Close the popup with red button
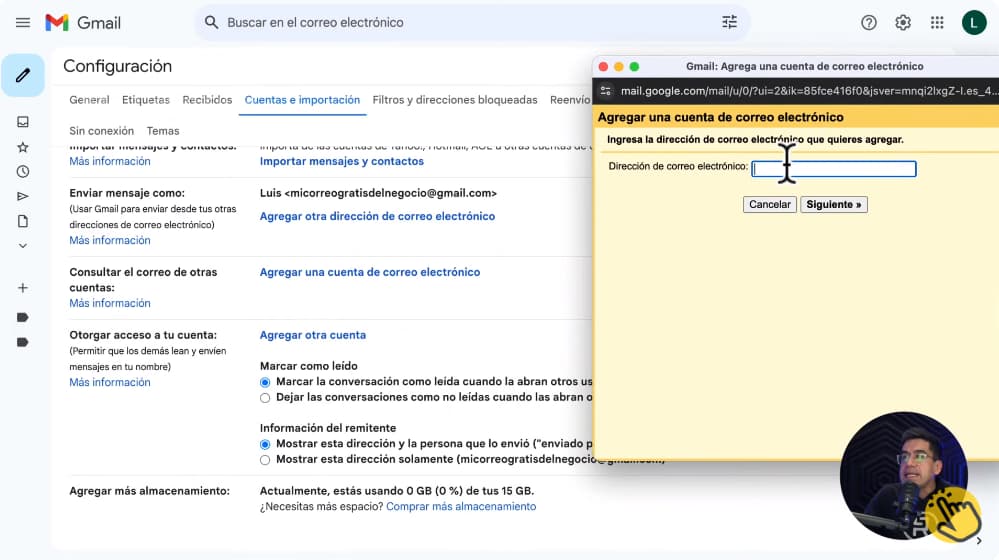 [x=603, y=66]
